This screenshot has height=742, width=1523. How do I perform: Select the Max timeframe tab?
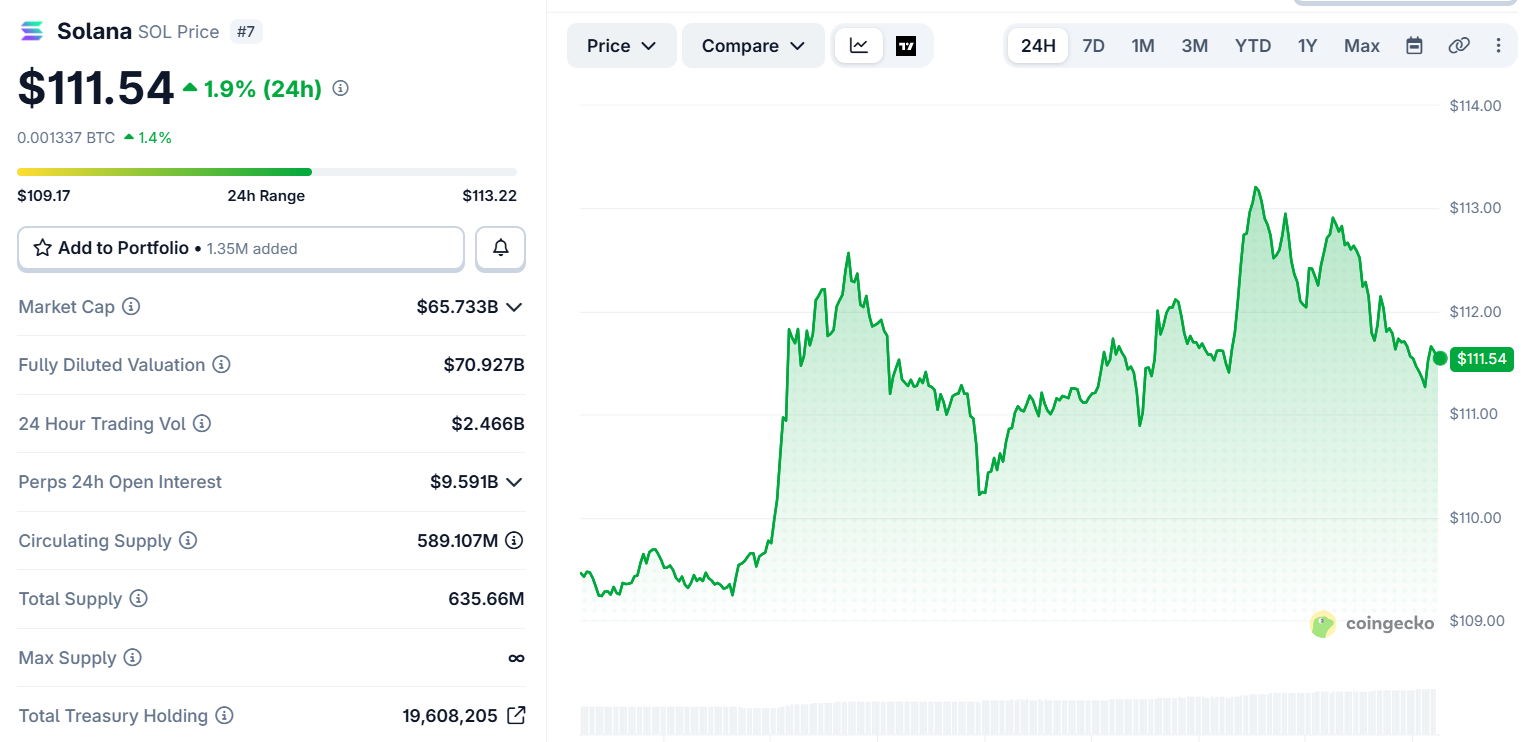[x=1362, y=46]
